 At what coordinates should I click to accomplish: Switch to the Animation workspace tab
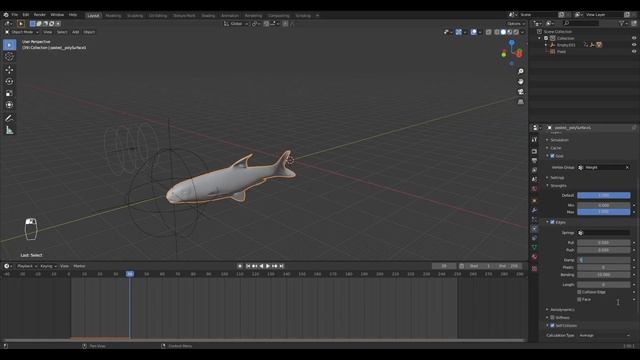(x=230, y=16)
